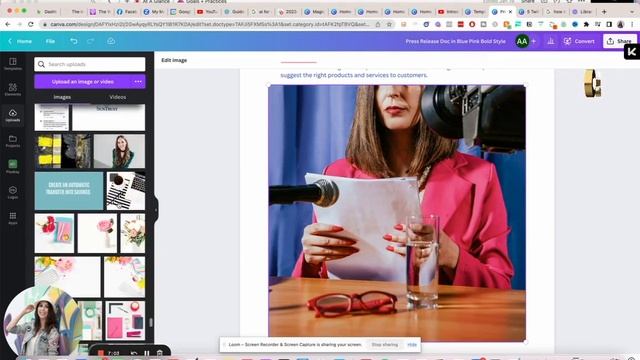Open a new browser tab
Viewport: 640px width, 360px height.
[604, 12]
